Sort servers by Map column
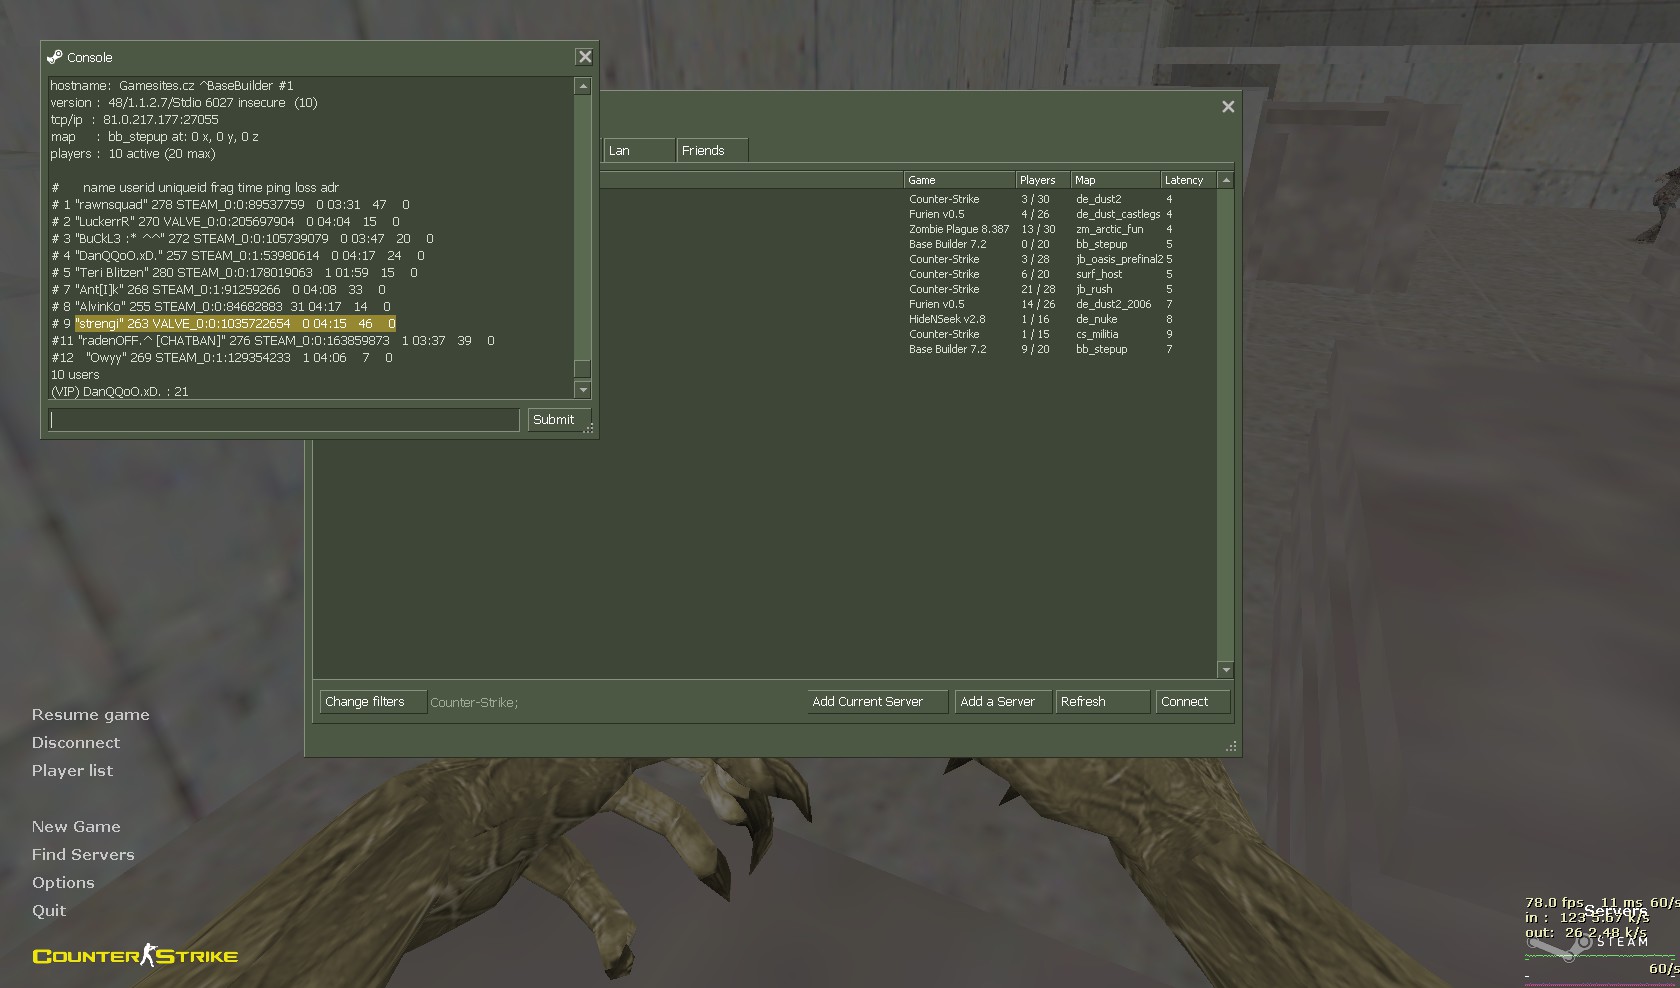The height and width of the screenshot is (988, 1680). coord(1115,180)
